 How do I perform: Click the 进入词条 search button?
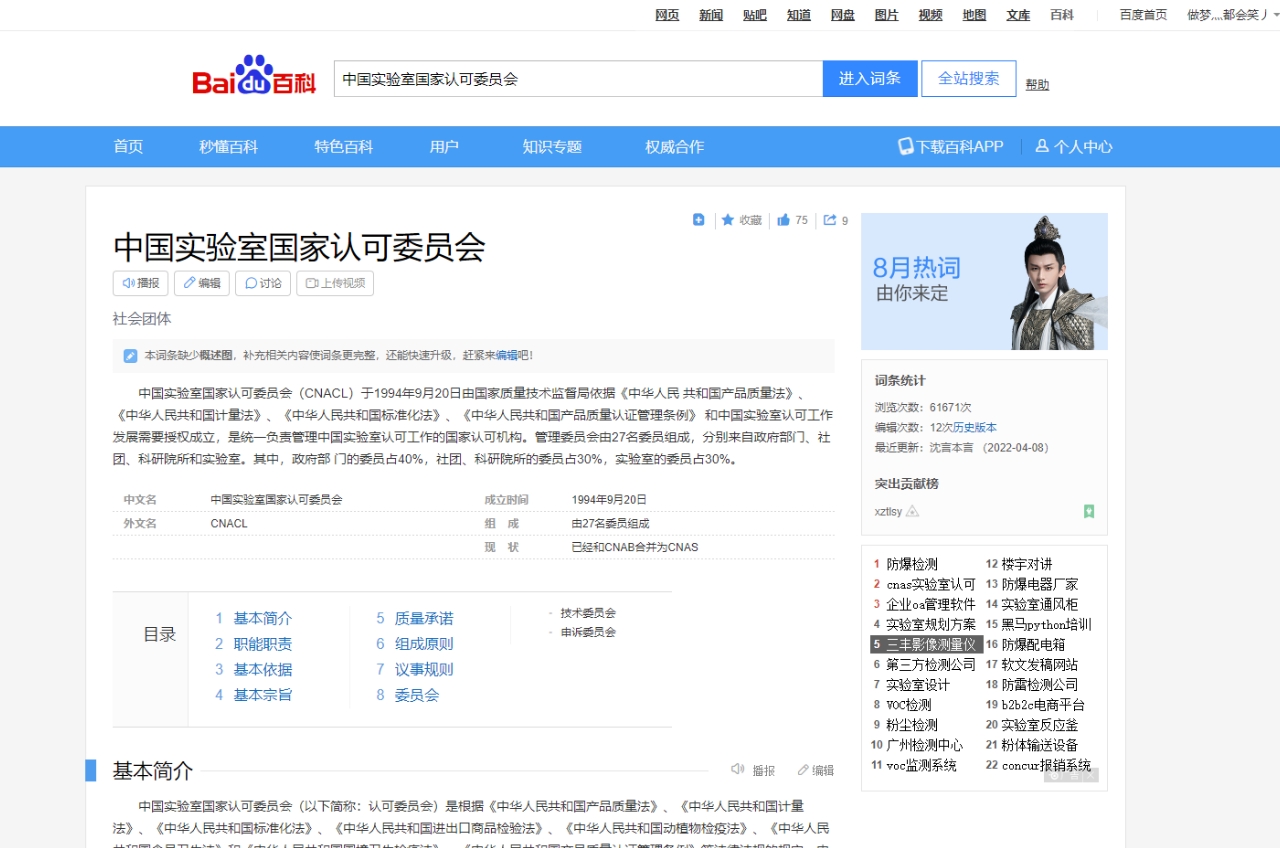pos(869,78)
